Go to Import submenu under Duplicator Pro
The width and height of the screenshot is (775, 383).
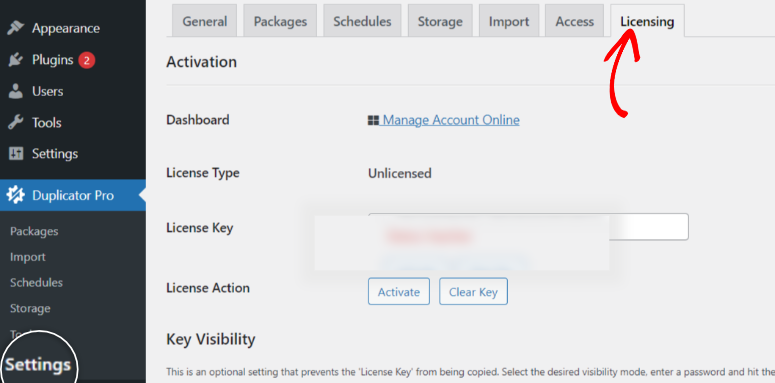[x=28, y=257]
